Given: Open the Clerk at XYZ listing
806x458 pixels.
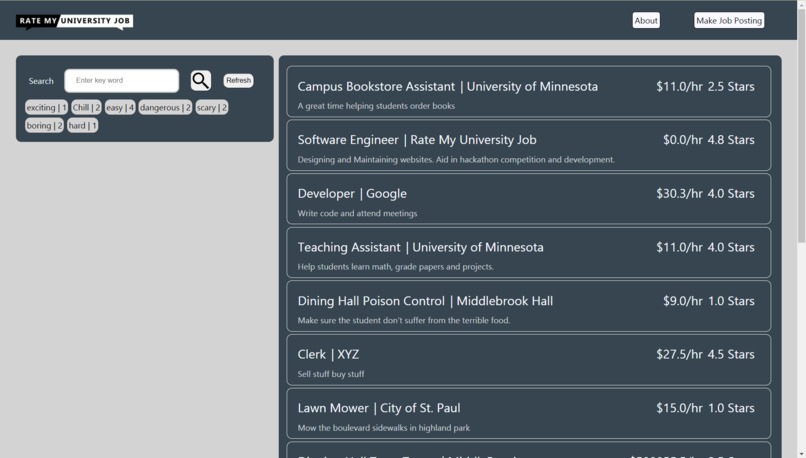Looking at the screenshot, I should tap(528, 360).
